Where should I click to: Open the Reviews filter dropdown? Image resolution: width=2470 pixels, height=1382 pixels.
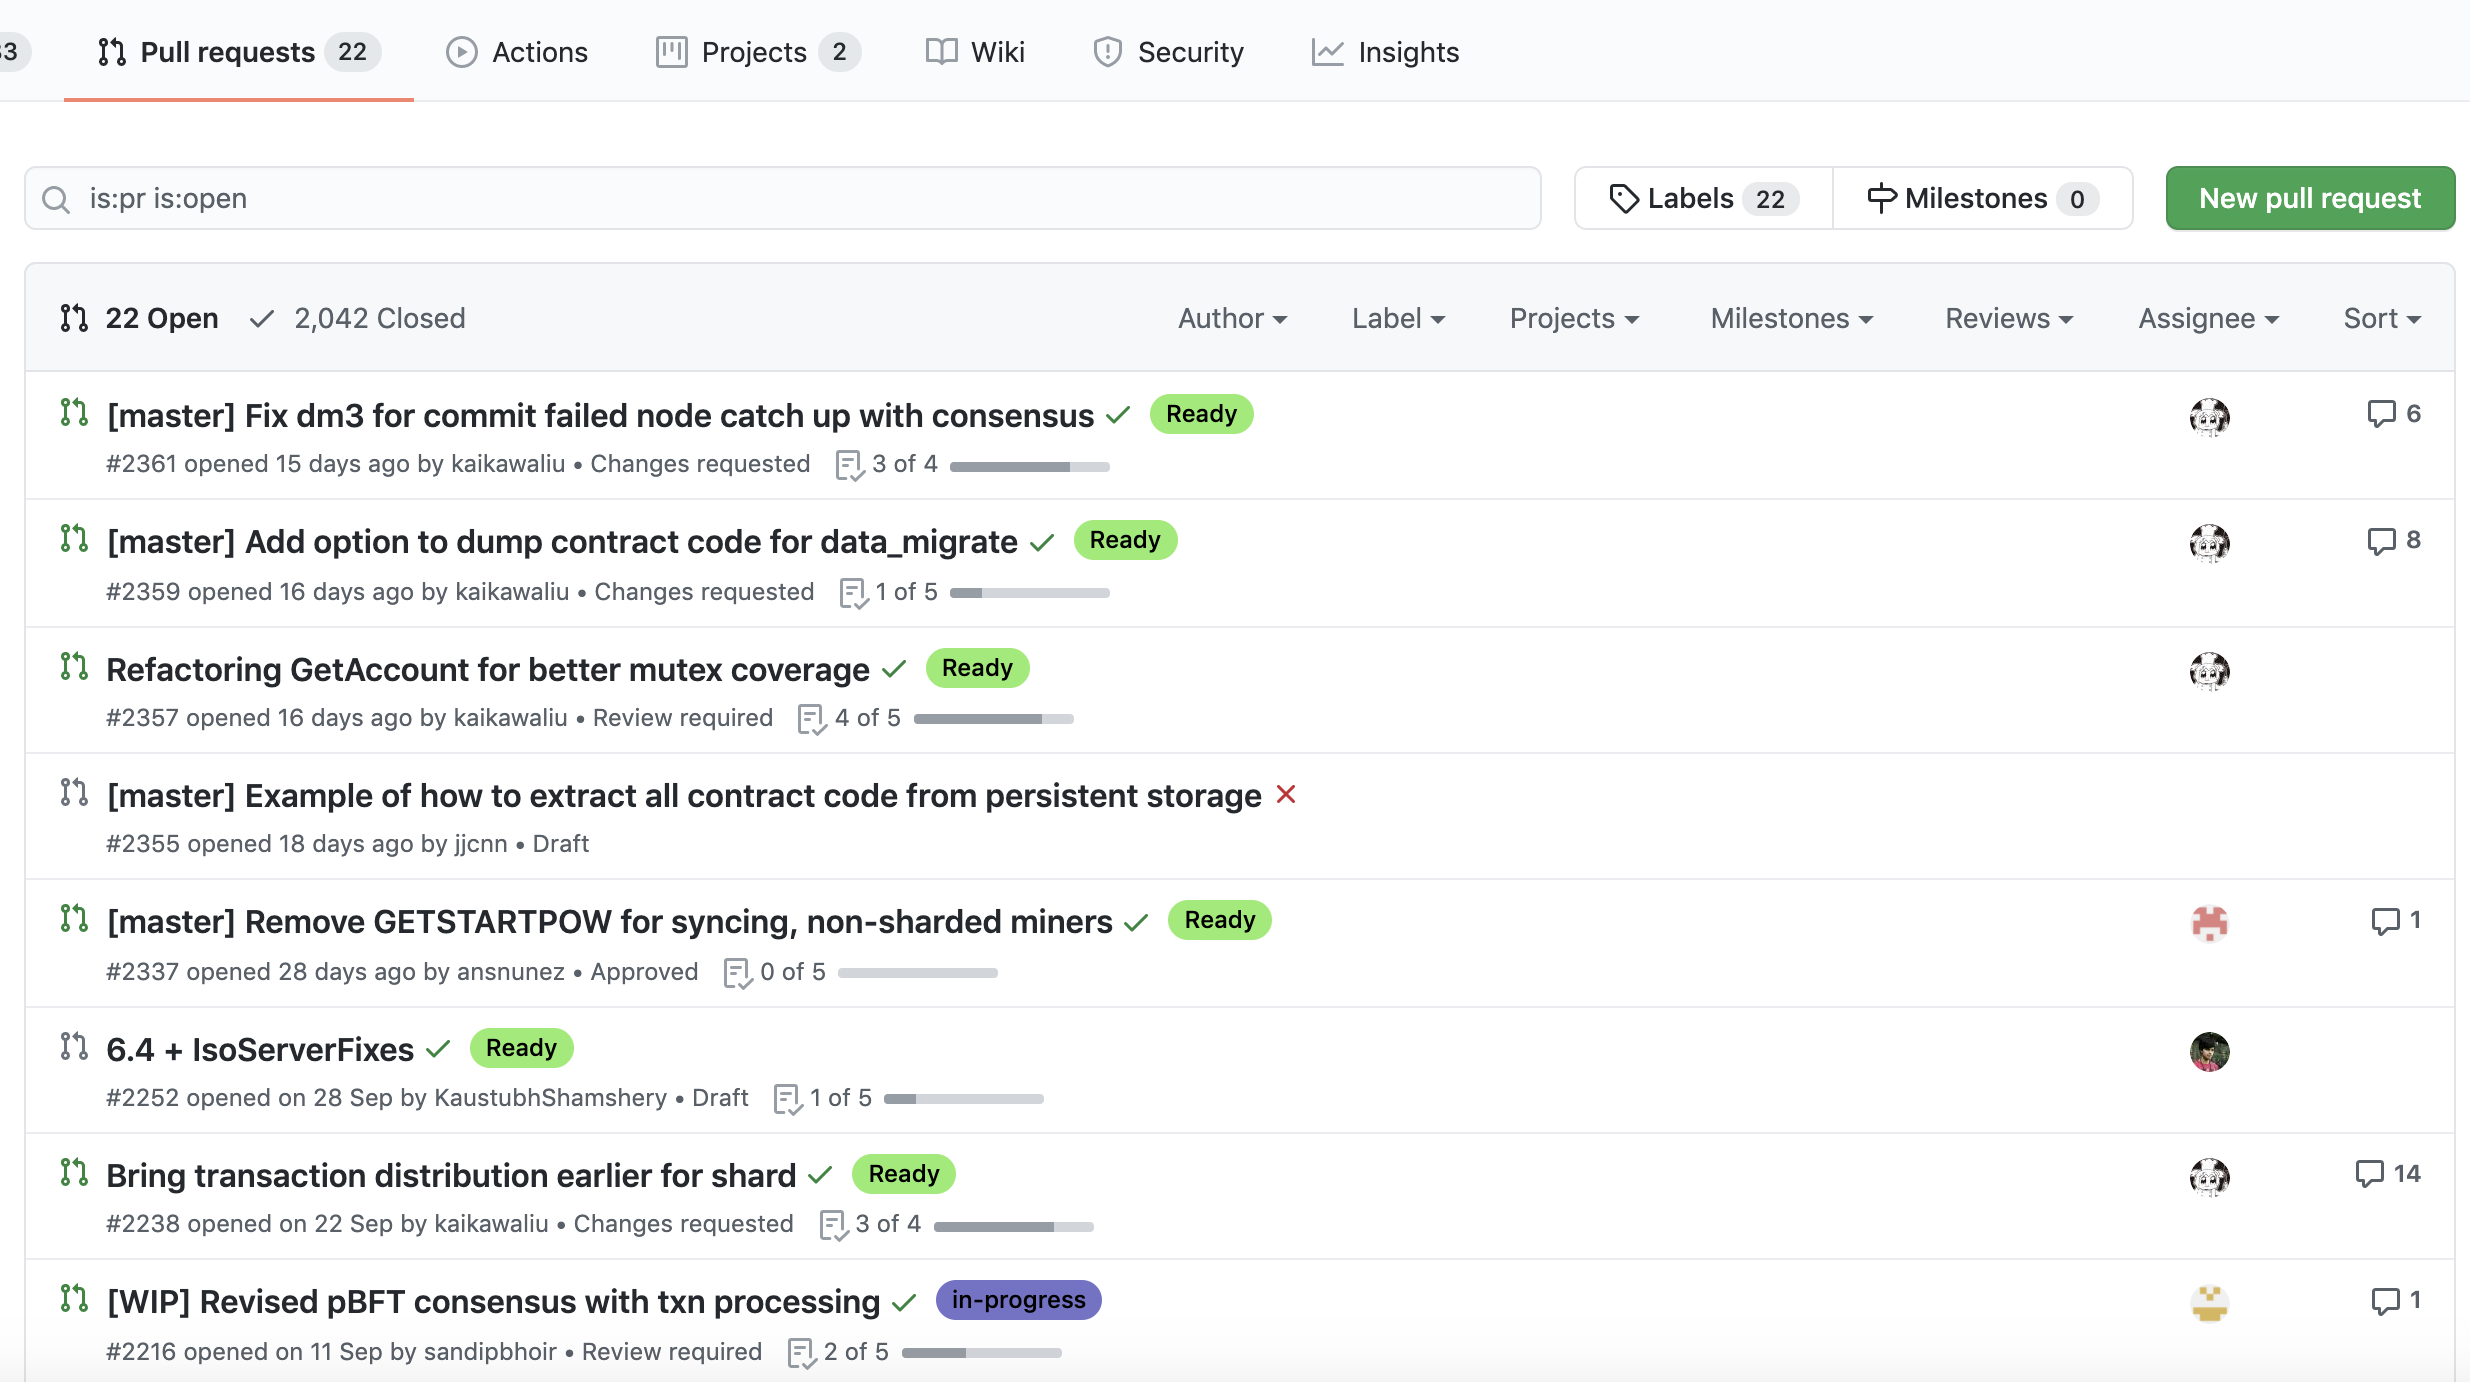2008,318
